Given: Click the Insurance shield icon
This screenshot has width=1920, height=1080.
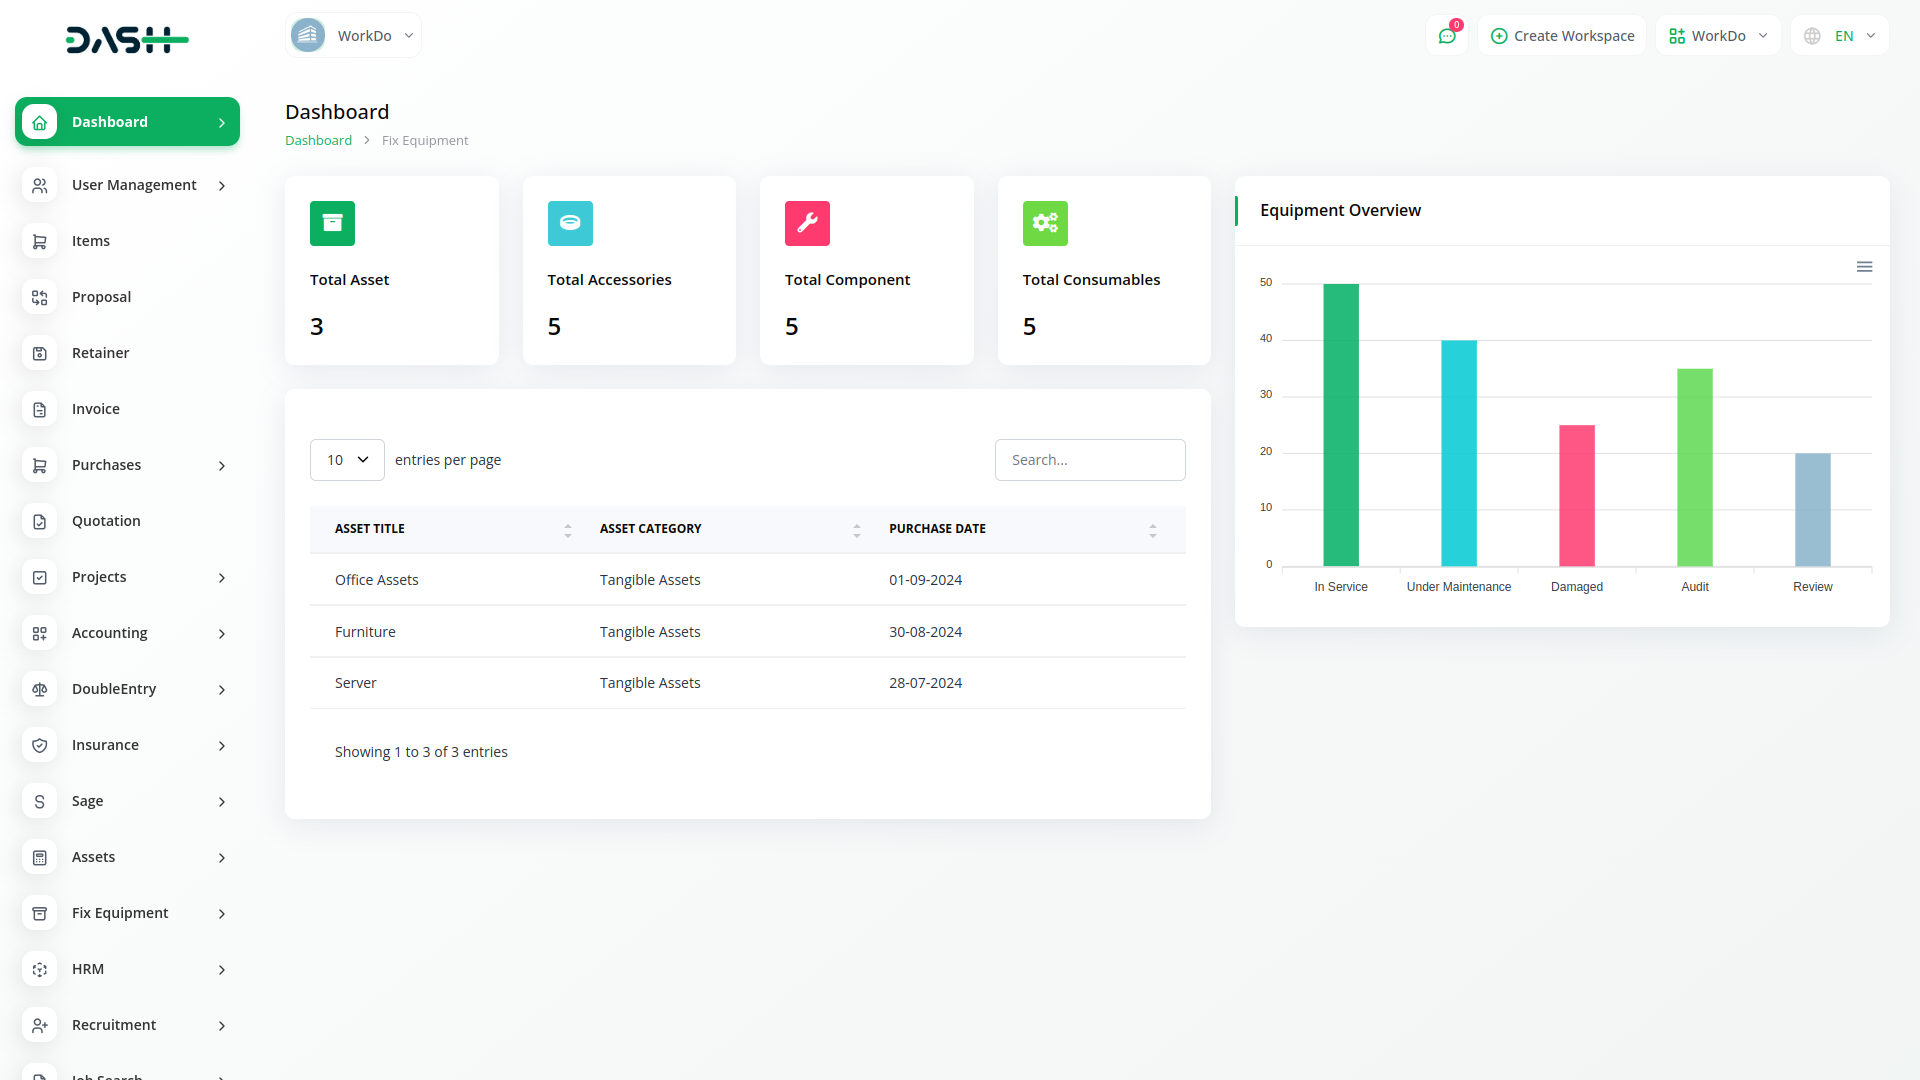Looking at the screenshot, I should pos(40,745).
